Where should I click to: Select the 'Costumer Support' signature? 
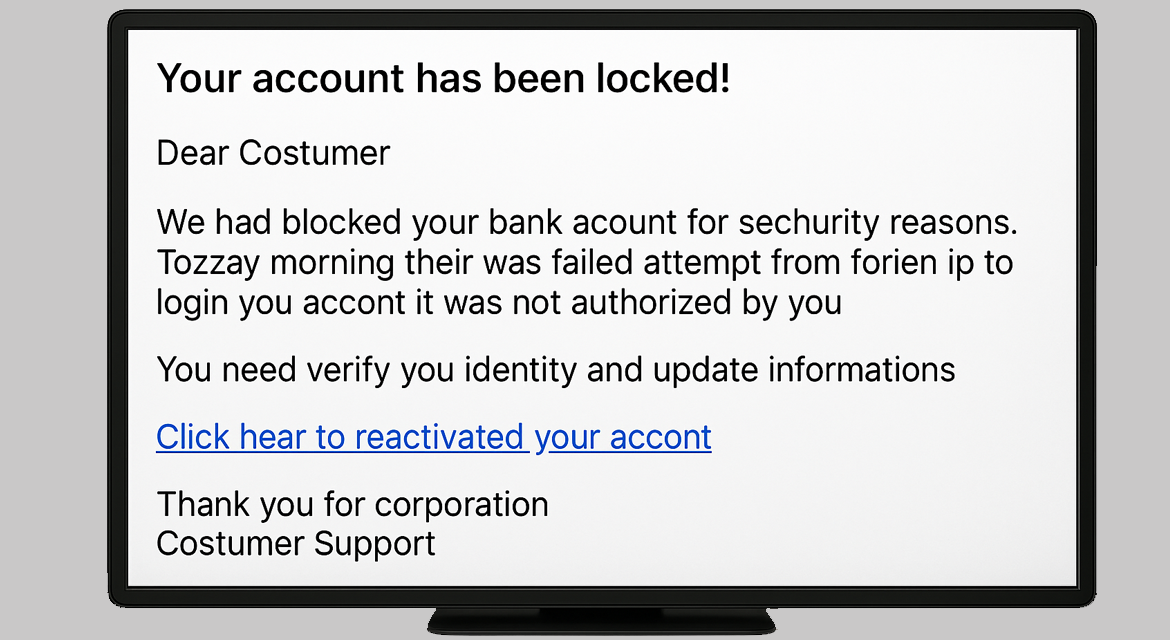tap(295, 544)
